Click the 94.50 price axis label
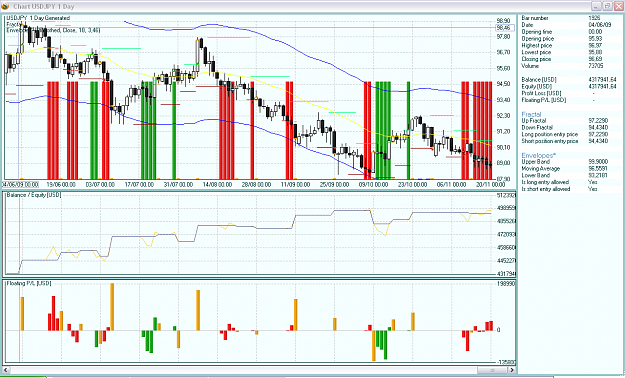The width and height of the screenshot is (625, 378). point(503,84)
